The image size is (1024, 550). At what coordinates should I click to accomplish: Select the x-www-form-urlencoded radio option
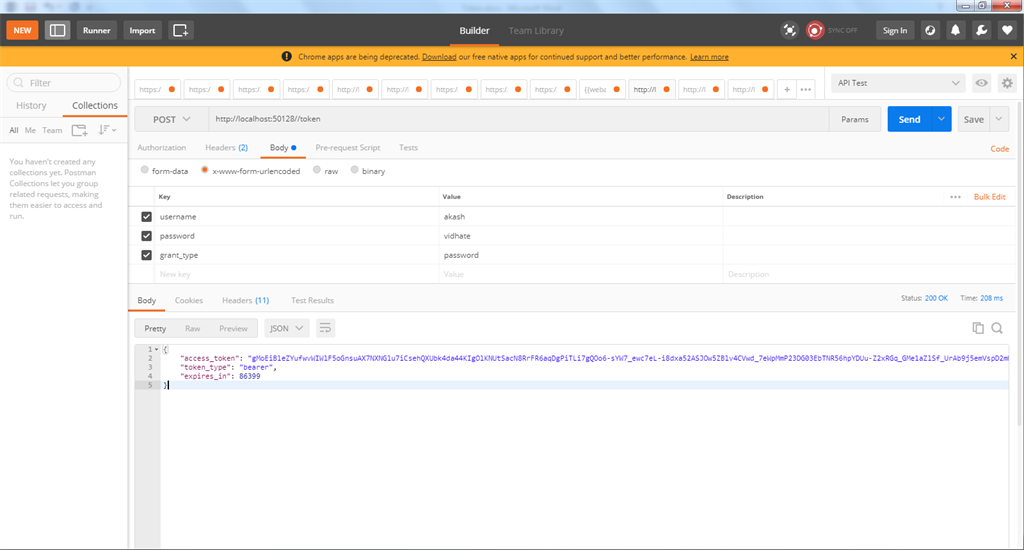[204, 170]
